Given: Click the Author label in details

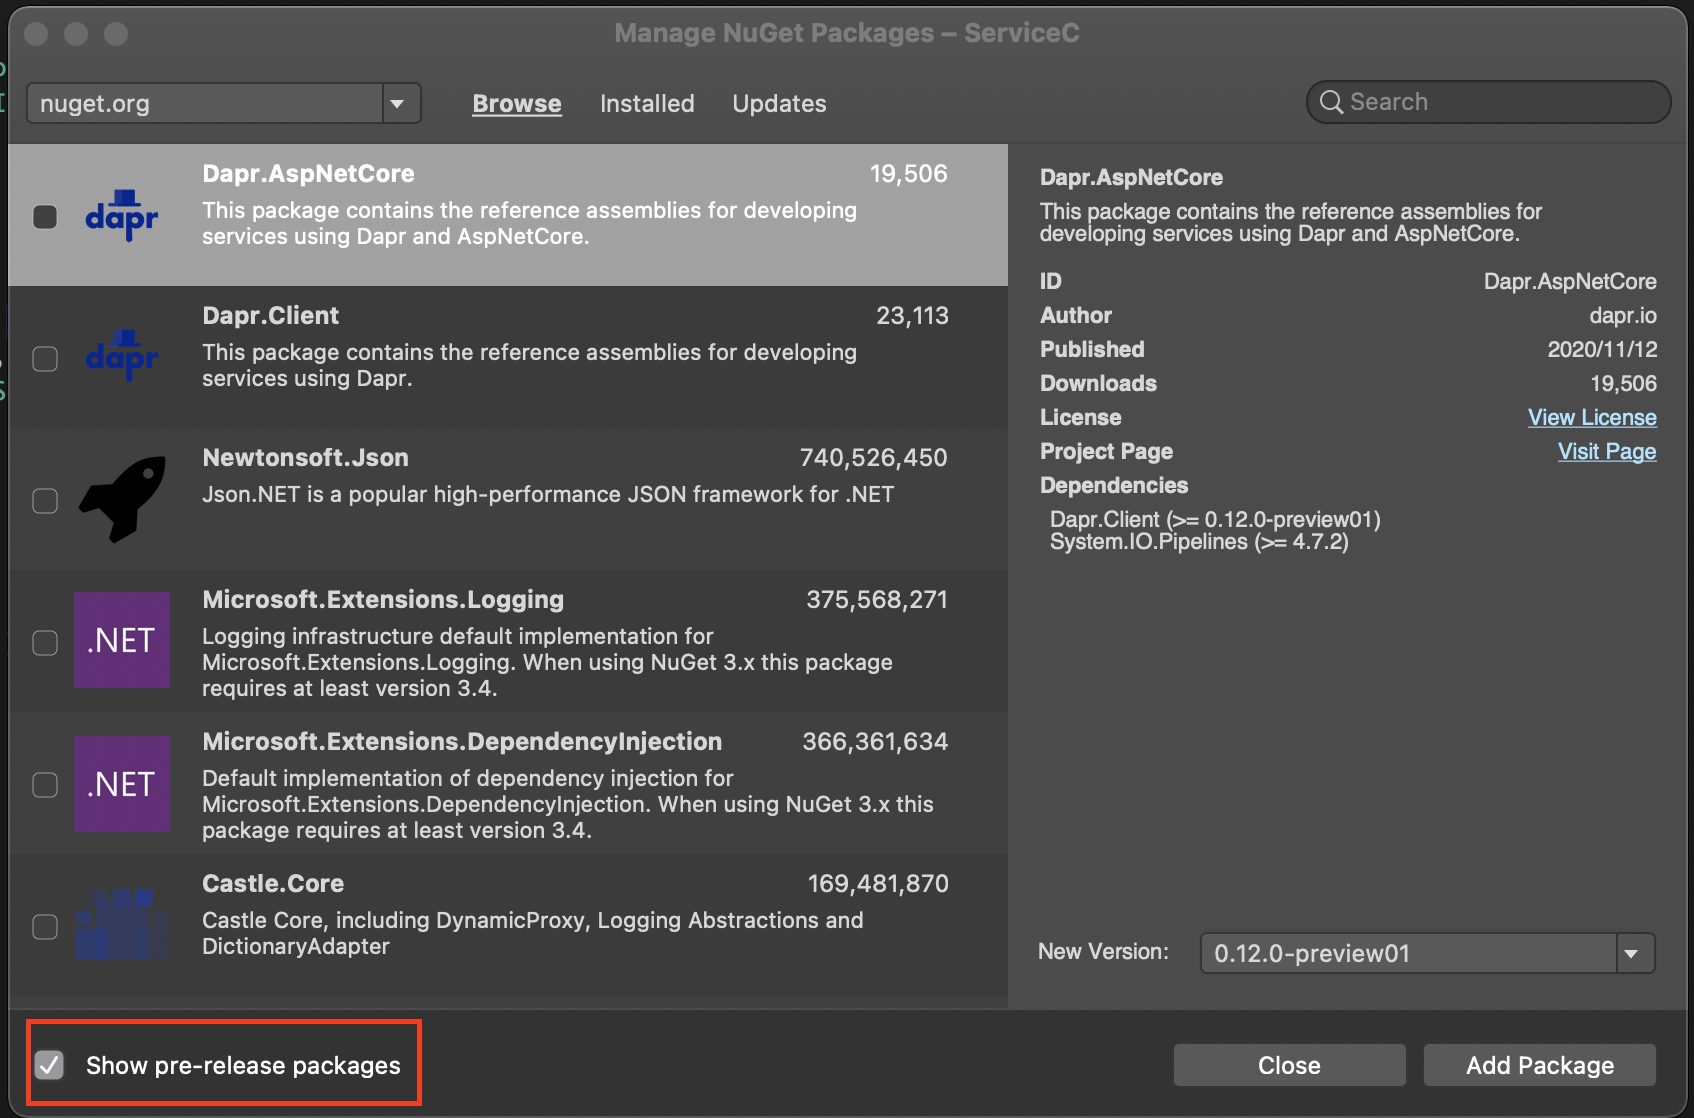Looking at the screenshot, I should pos(1076,315).
